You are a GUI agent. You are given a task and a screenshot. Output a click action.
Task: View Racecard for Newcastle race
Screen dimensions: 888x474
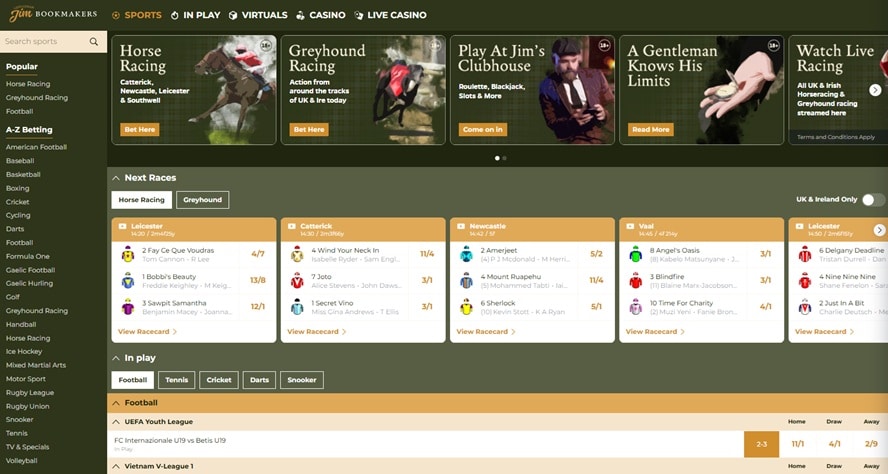click(486, 332)
